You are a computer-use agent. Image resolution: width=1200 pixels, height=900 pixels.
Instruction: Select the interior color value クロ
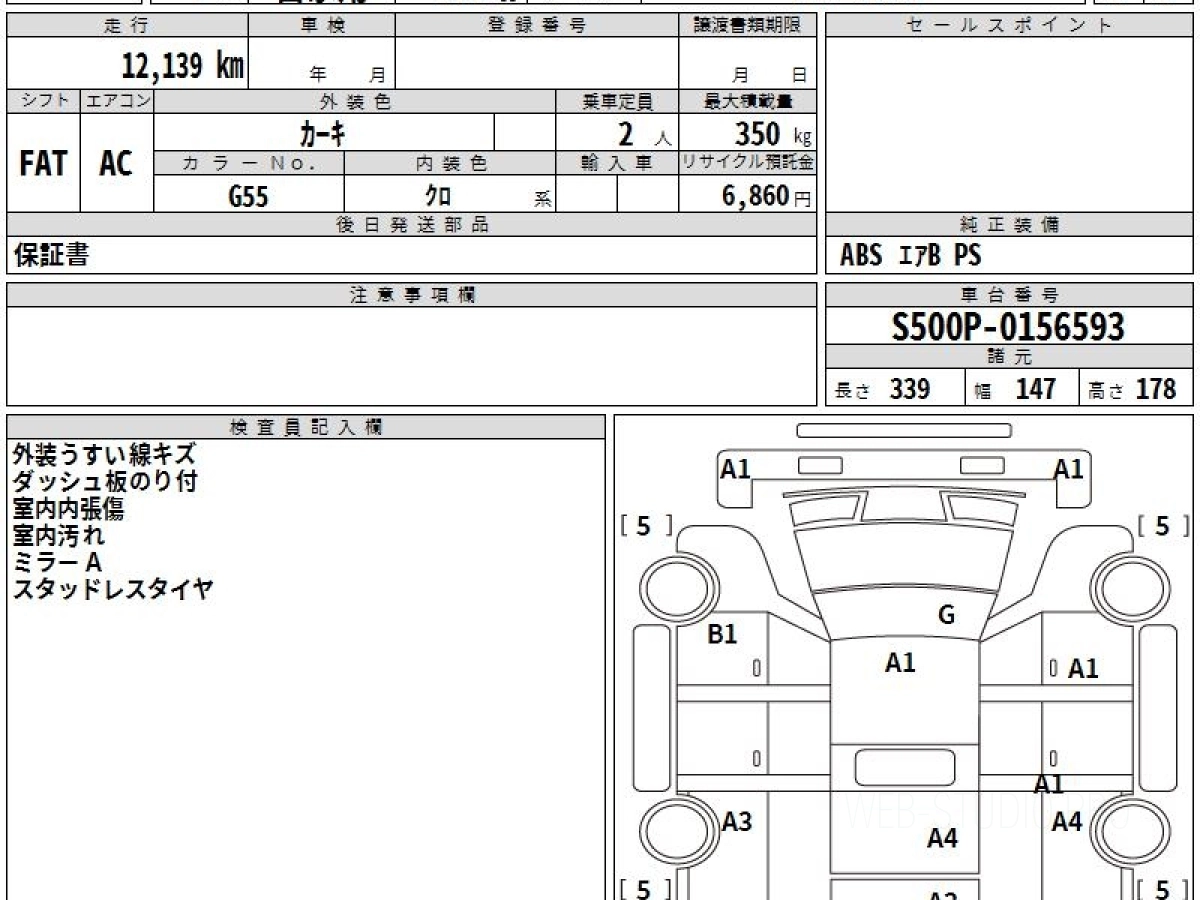tap(438, 197)
